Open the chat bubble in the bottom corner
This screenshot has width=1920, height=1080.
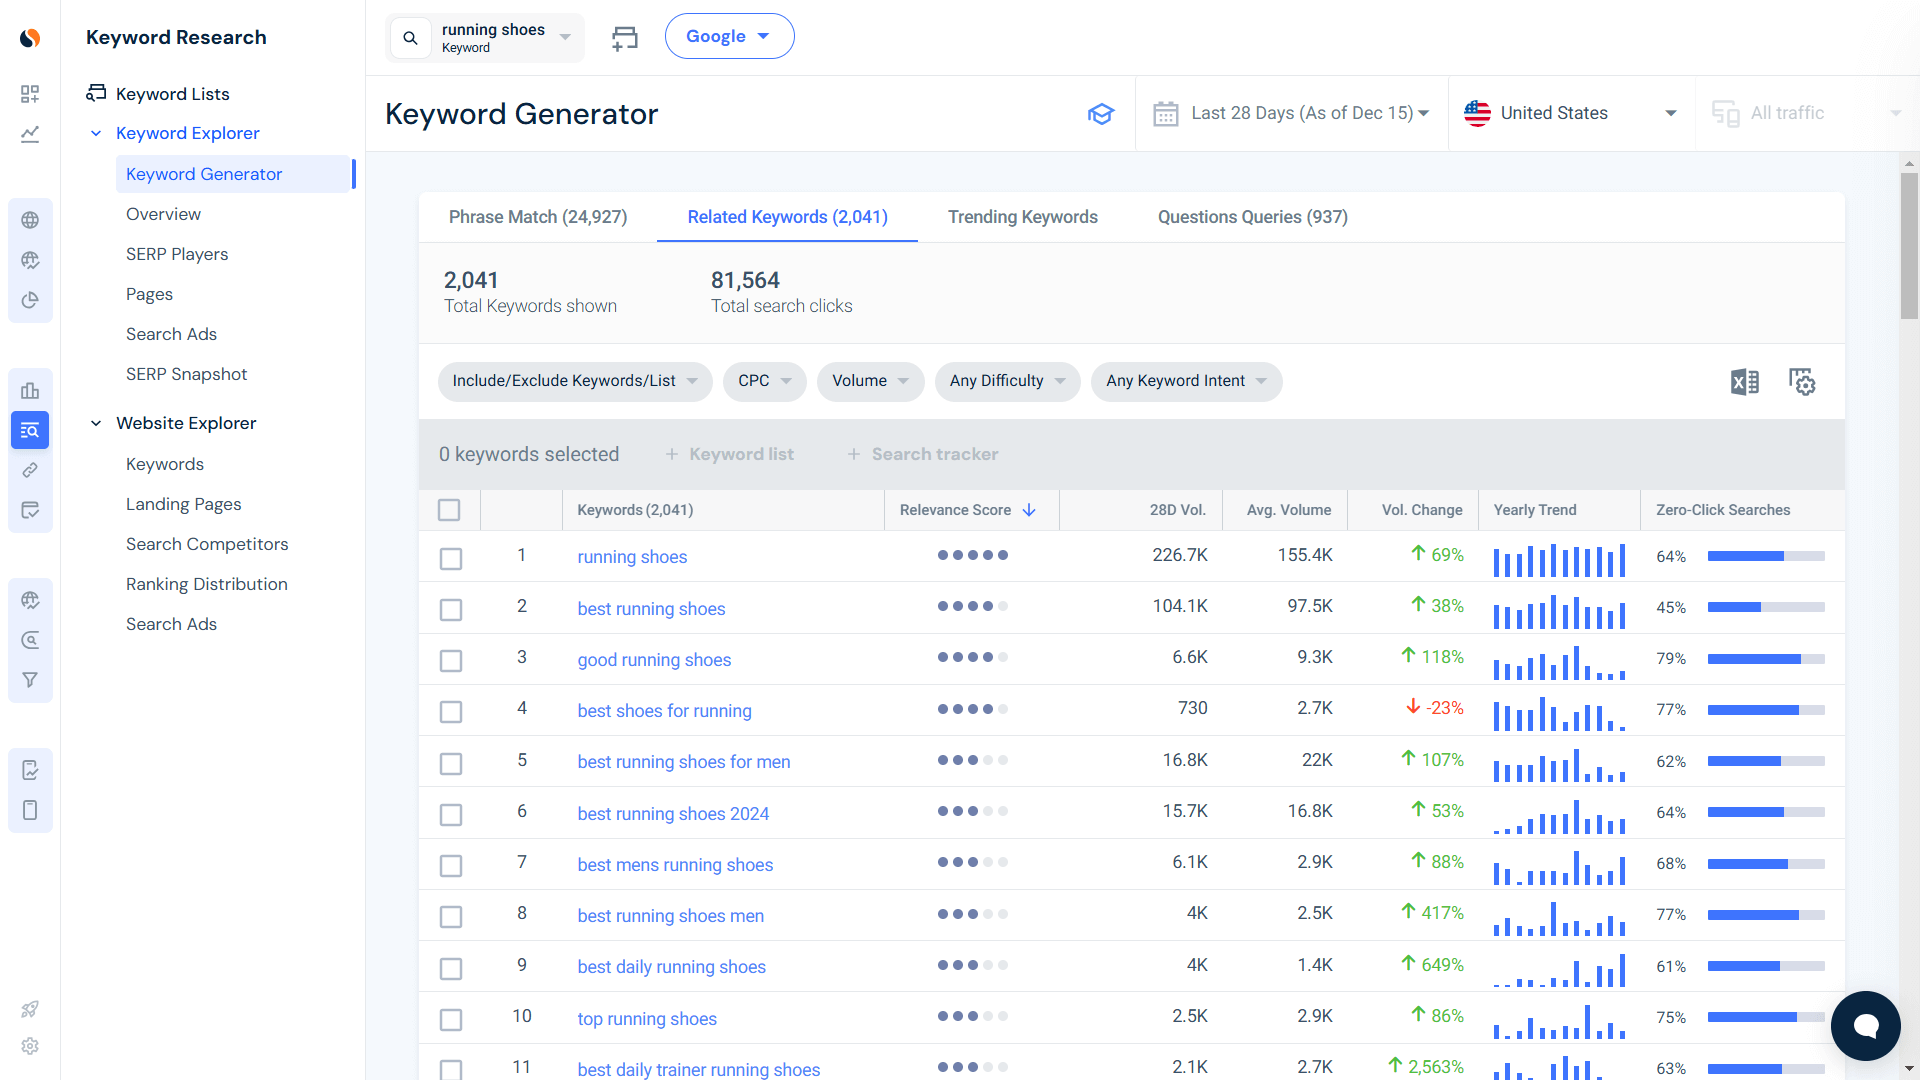[x=1865, y=1025]
